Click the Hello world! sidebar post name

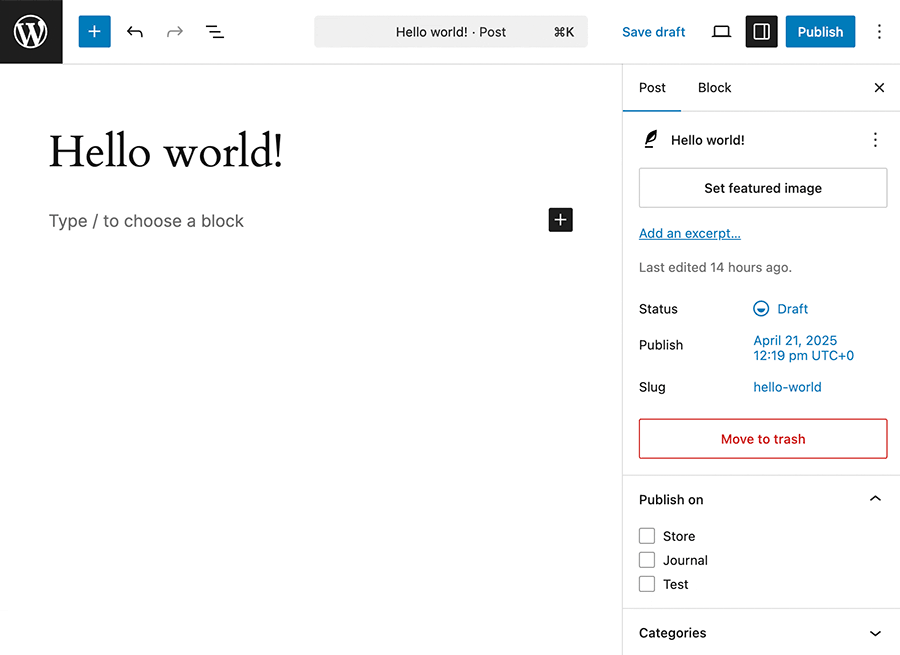pyautogui.click(x=708, y=140)
